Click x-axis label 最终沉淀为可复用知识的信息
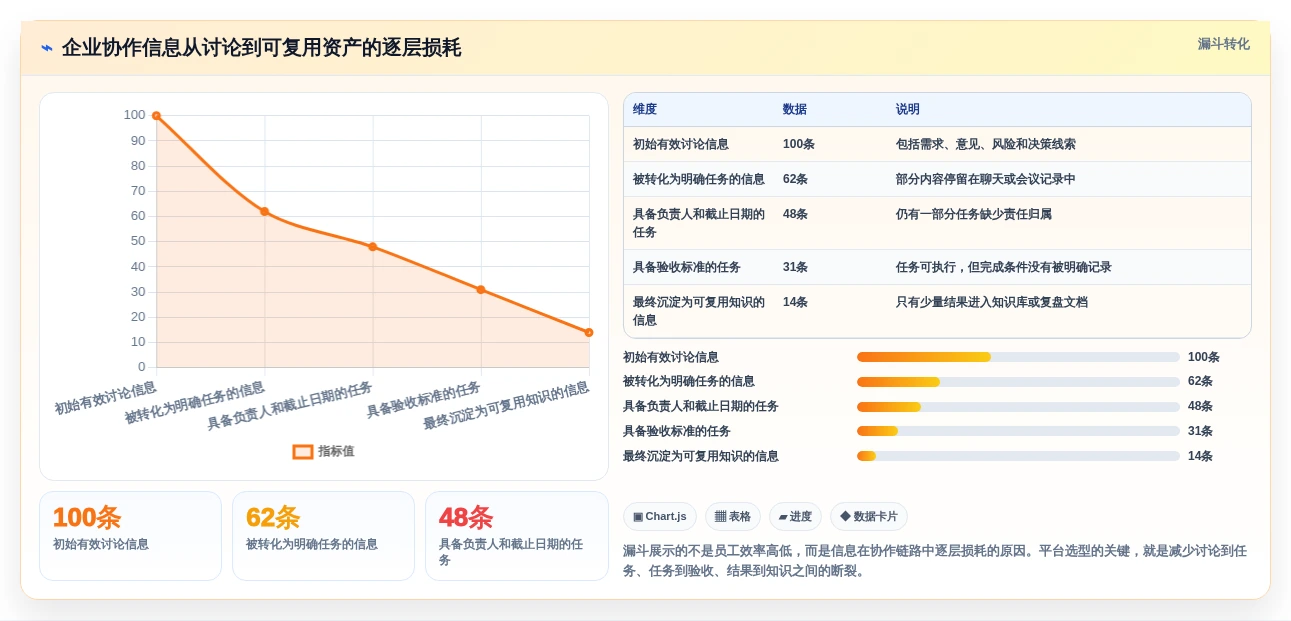The width and height of the screenshot is (1291, 621). (507, 406)
